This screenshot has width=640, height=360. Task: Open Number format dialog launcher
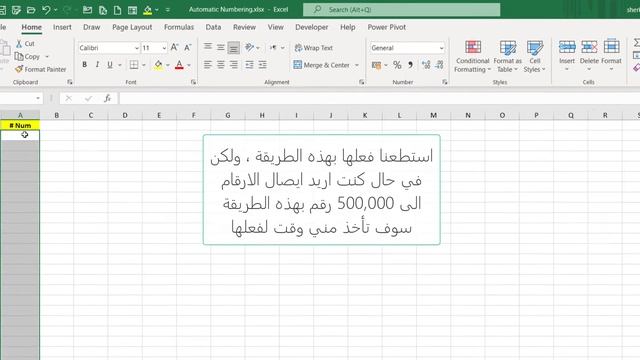point(444,82)
